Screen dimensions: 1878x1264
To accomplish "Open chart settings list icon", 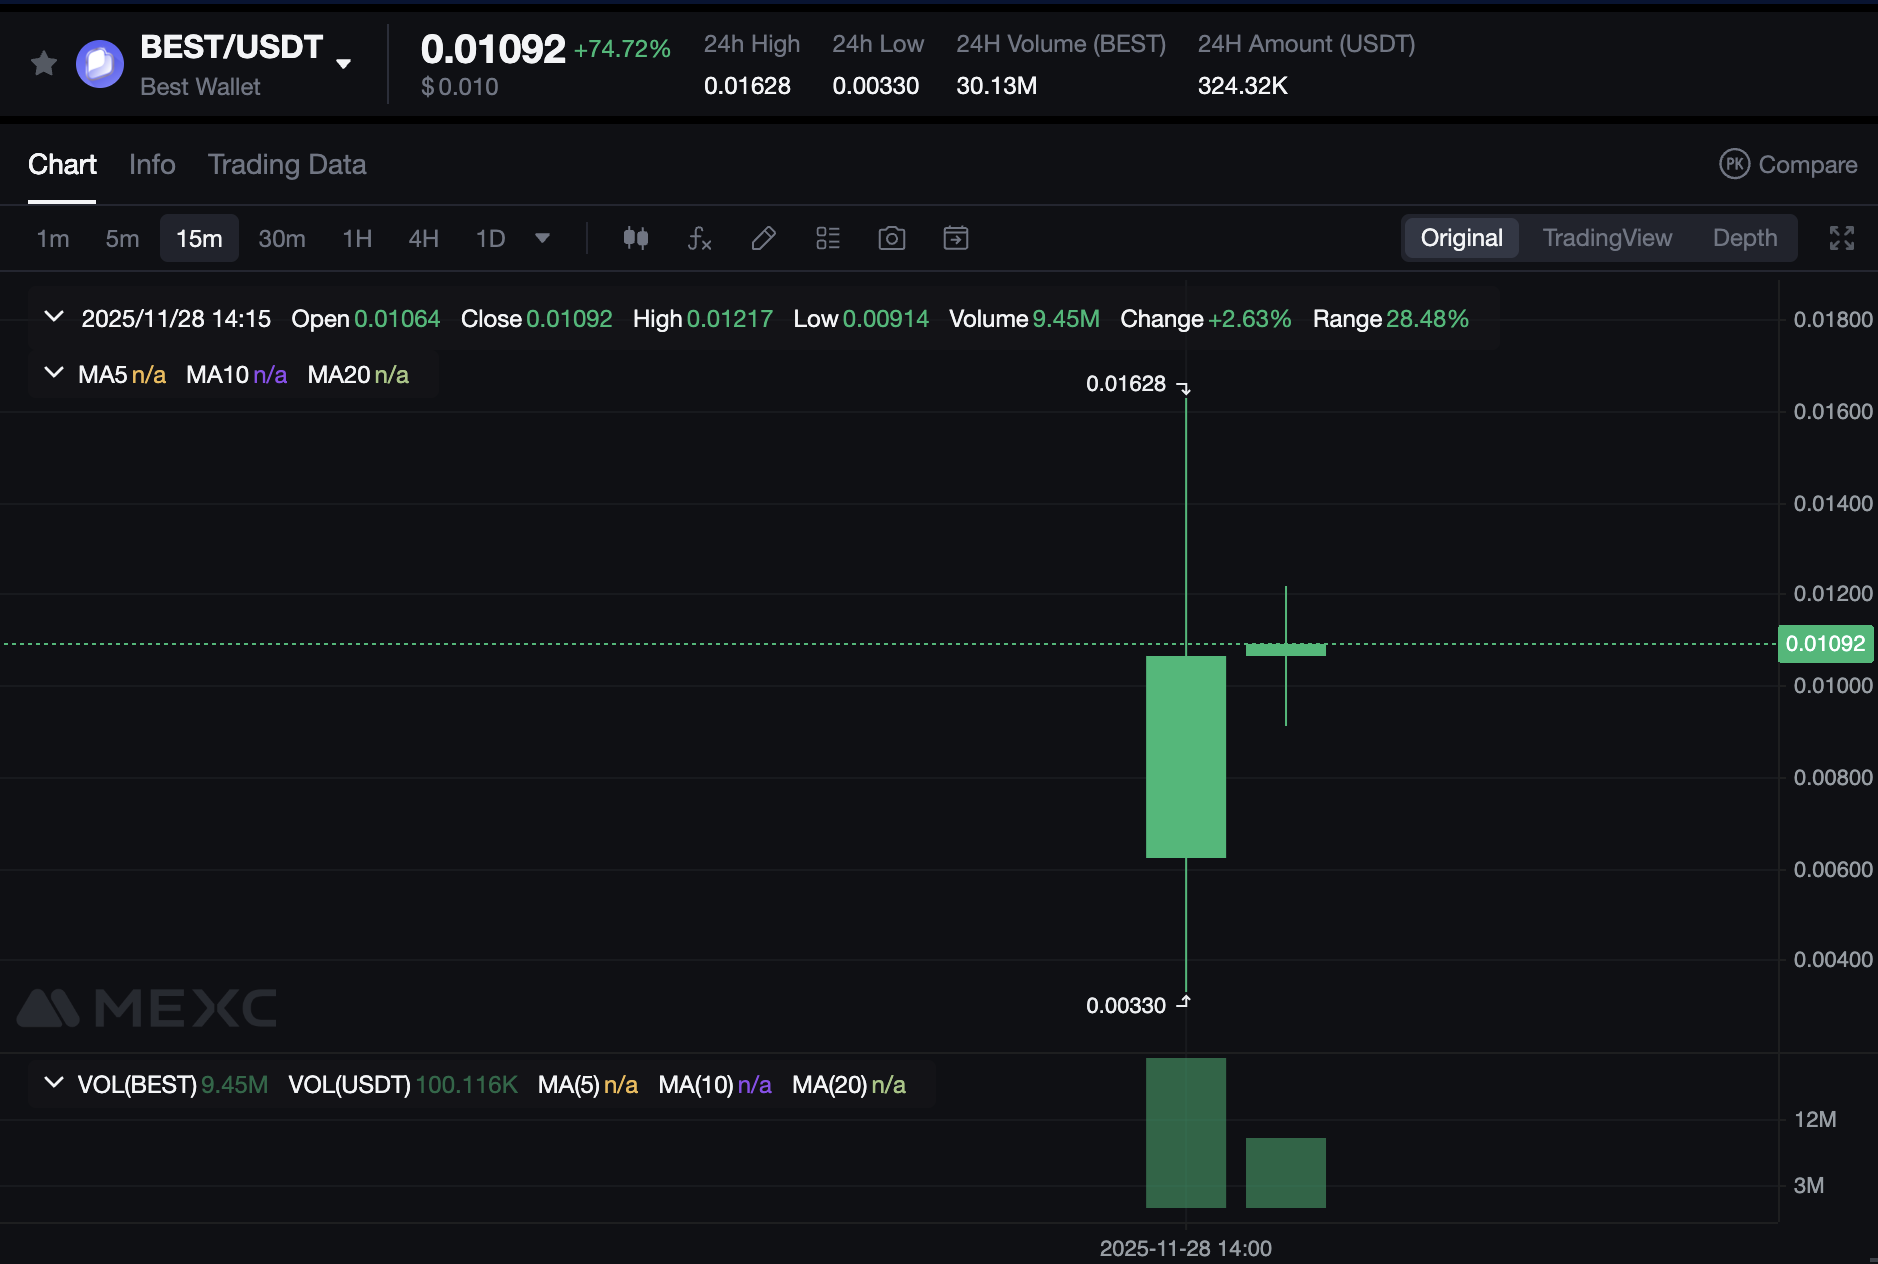I will coord(827,238).
